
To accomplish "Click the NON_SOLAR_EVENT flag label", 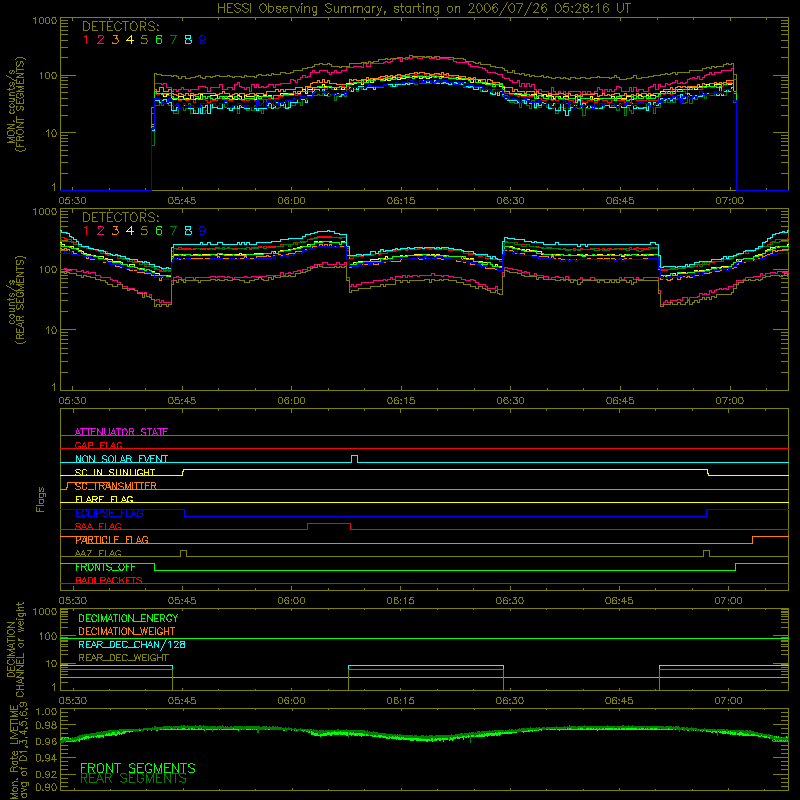I will (x=121, y=459).
